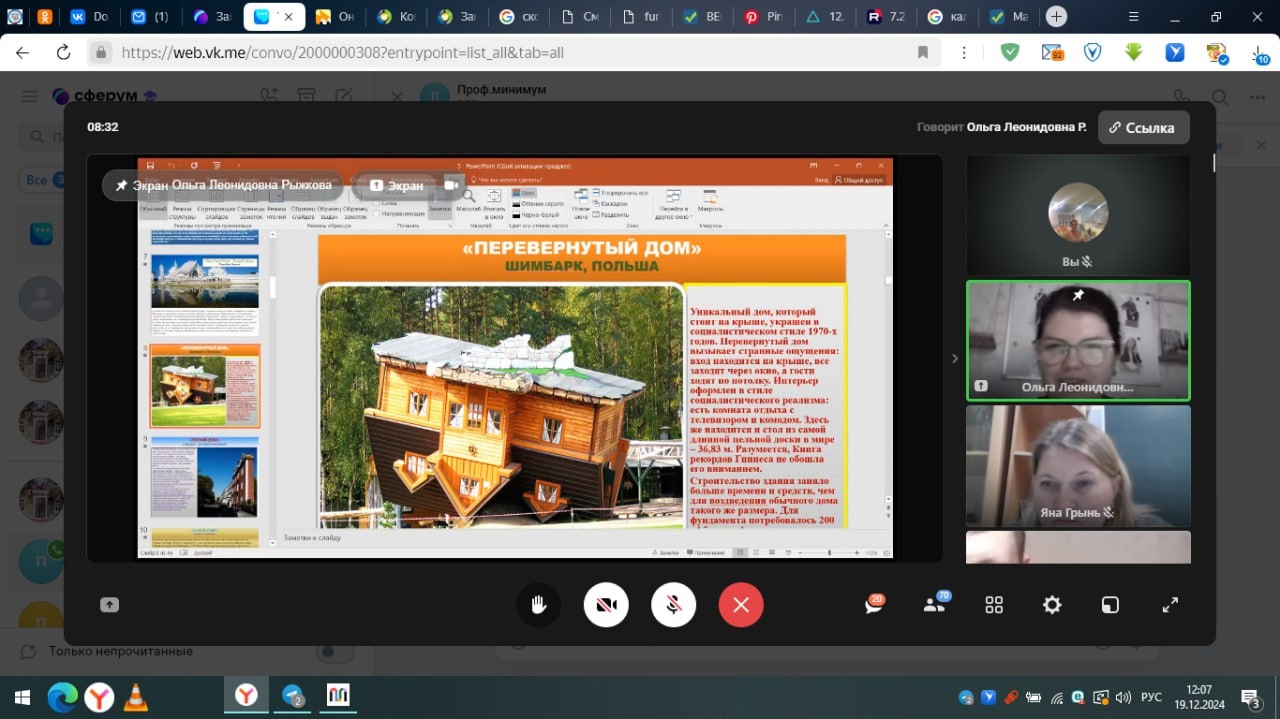Turn on the camera in call
This screenshot has height=719, width=1280.
(x=606, y=605)
